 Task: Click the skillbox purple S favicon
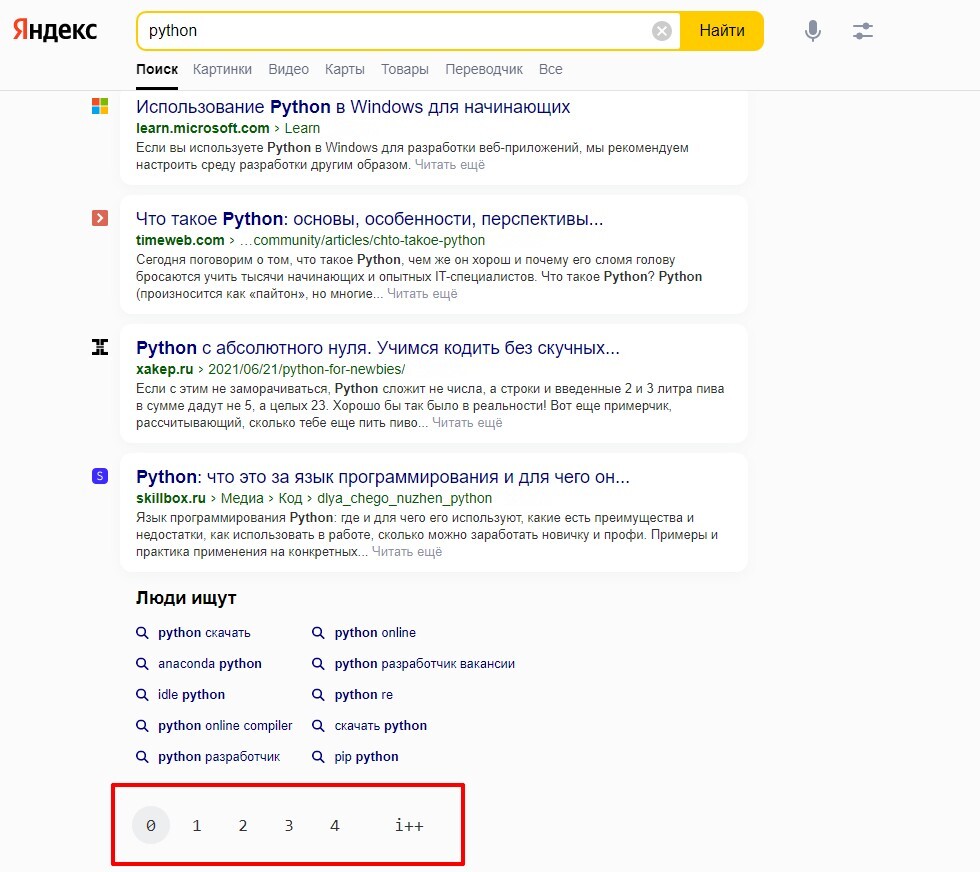tap(100, 476)
